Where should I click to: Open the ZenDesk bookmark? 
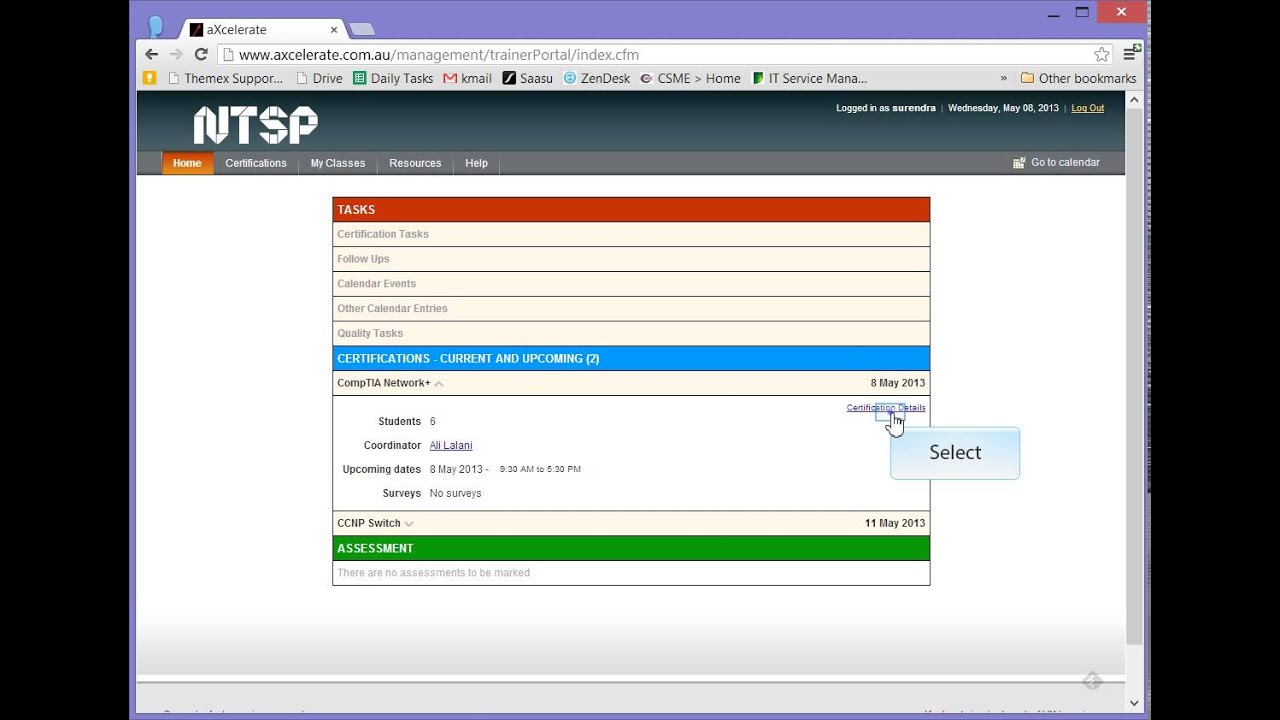click(597, 78)
